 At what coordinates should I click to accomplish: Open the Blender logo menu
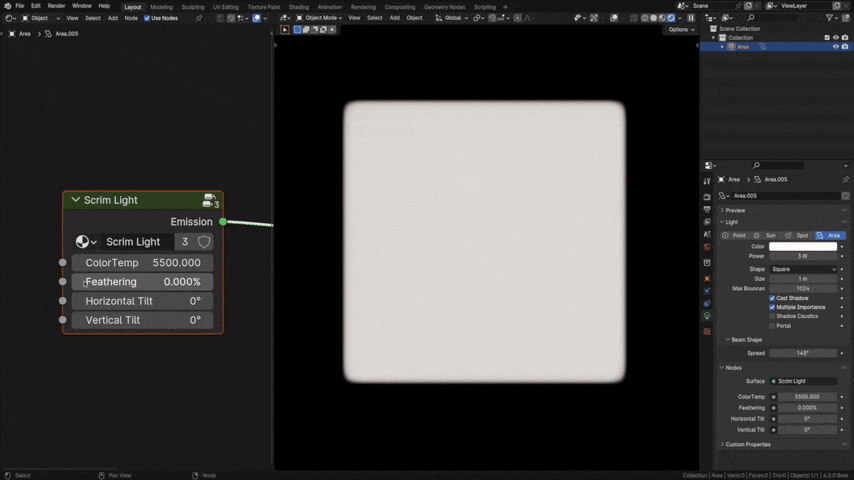7,6
